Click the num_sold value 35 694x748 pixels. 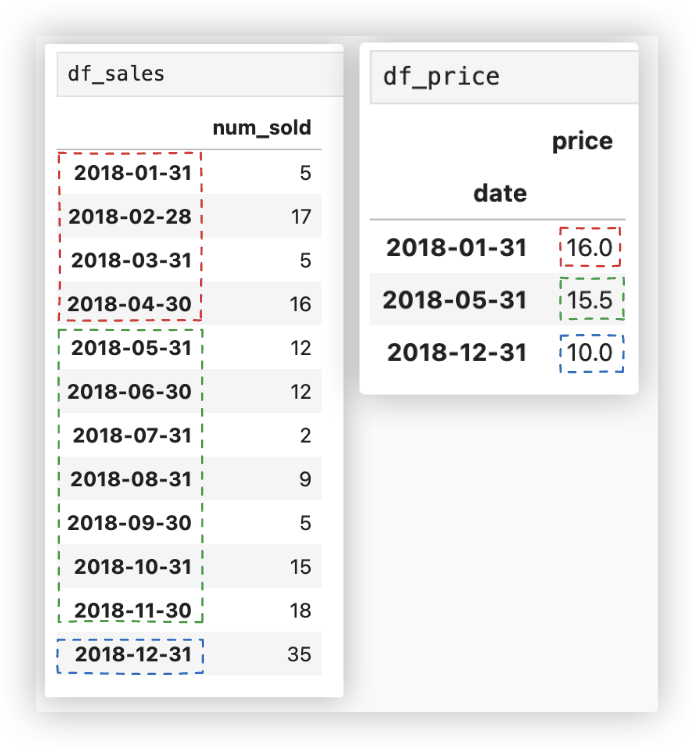(x=300, y=655)
